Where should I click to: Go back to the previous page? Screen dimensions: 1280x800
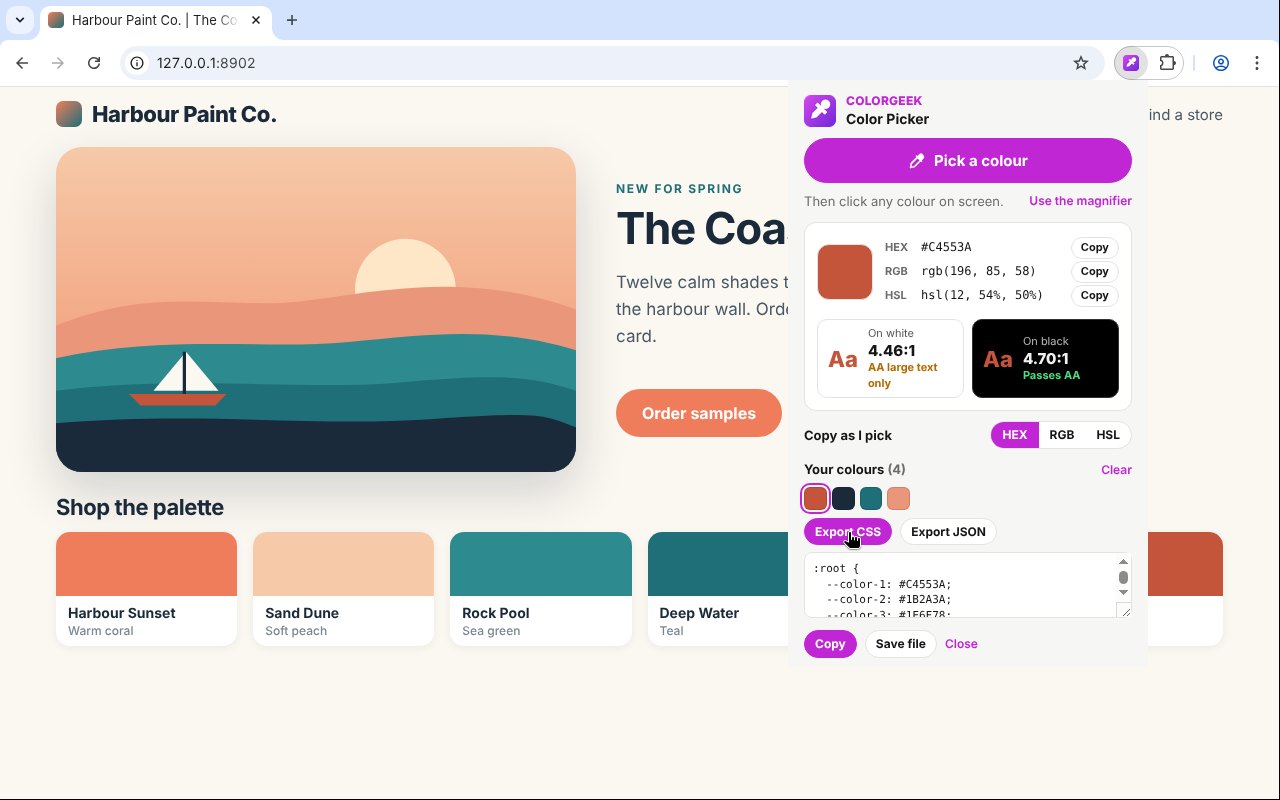click(x=22, y=63)
